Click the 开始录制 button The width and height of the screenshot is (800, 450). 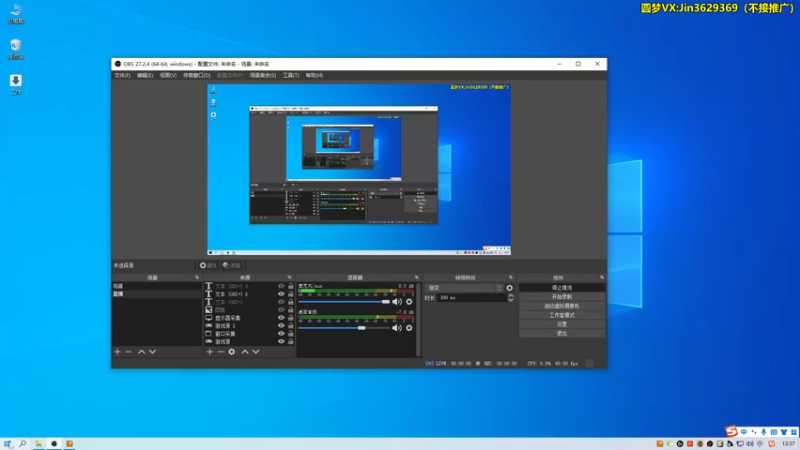click(x=562, y=297)
